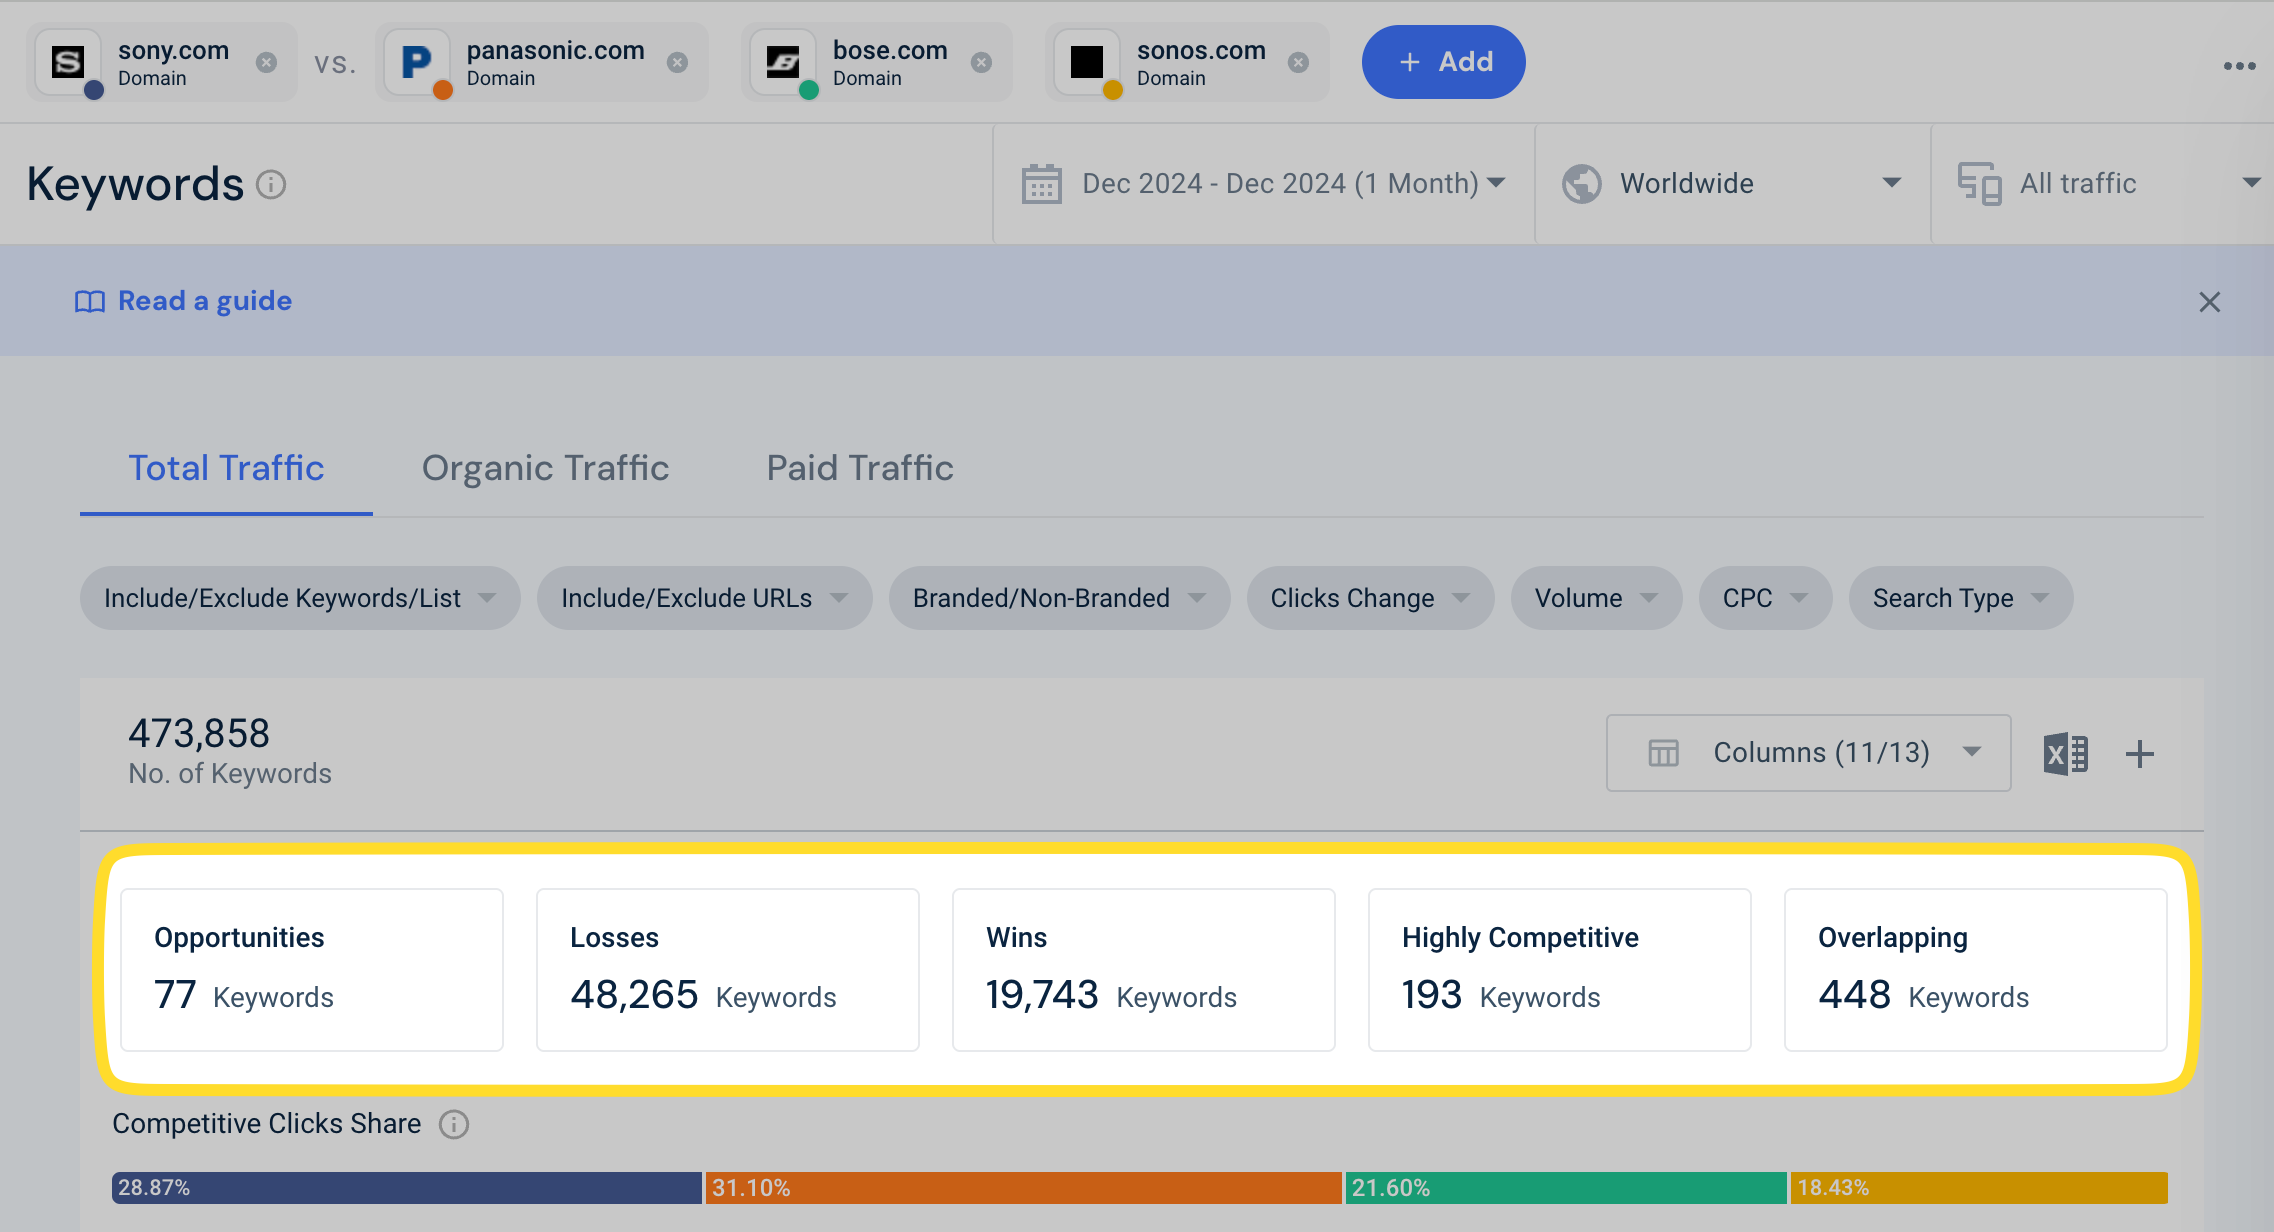Image resolution: width=2274 pixels, height=1232 pixels.
Task: Remove bose.com from the comparison
Action: (981, 62)
